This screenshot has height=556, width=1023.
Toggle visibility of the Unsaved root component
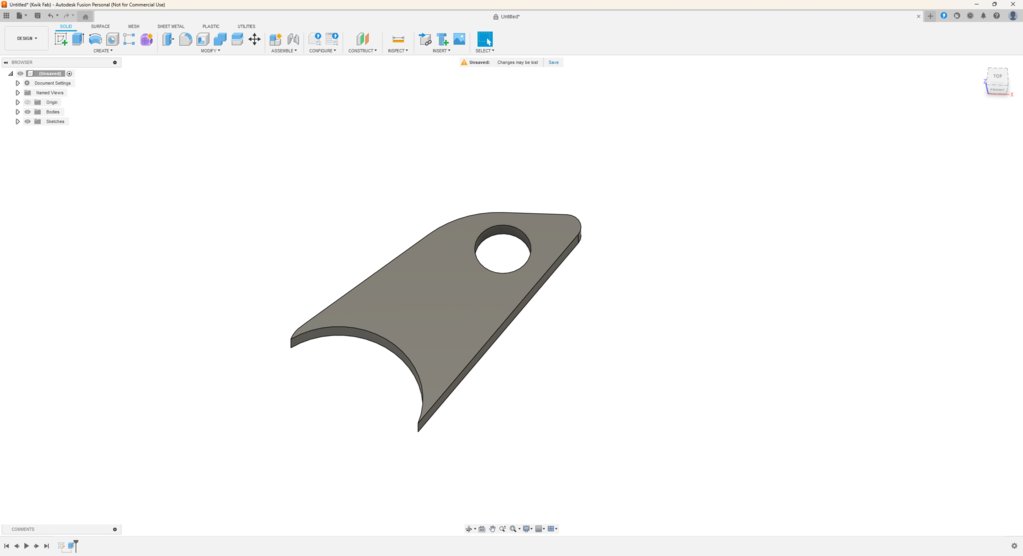pos(20,74)
